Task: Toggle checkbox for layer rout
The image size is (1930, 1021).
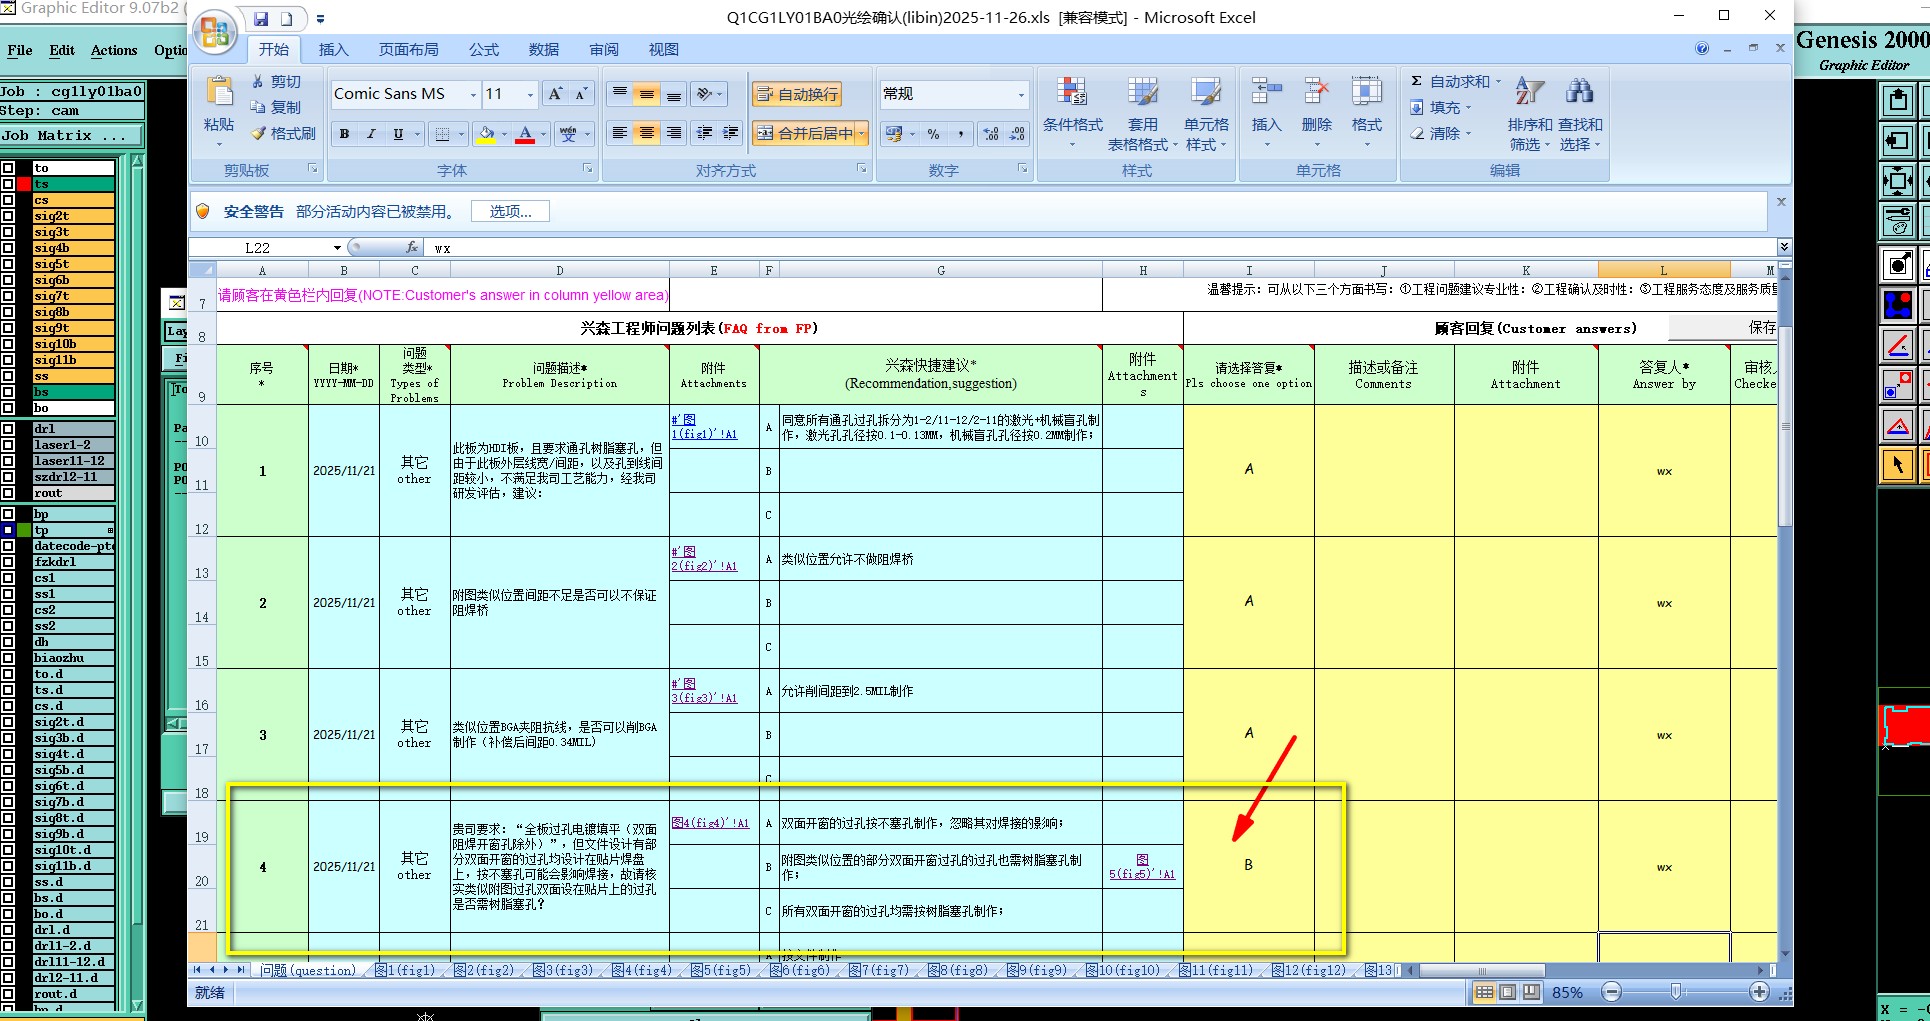Action: [8, 493]
